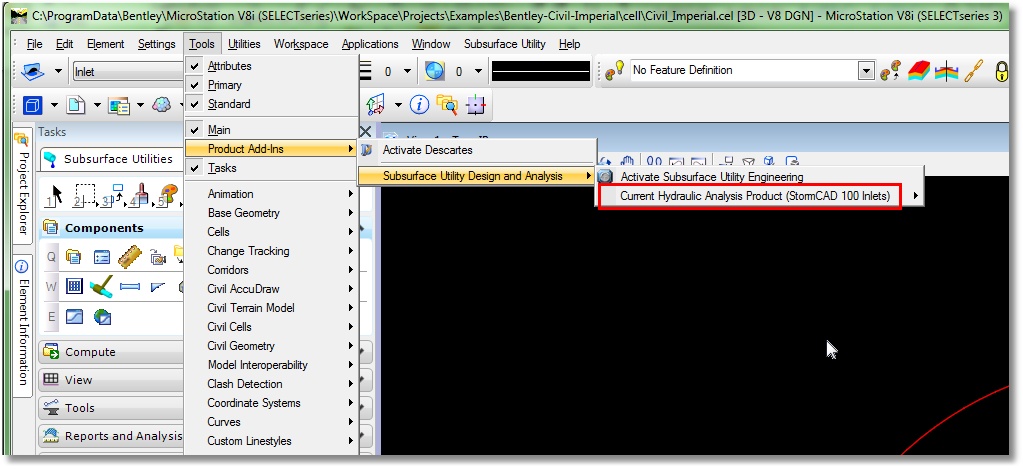Open the Element menu
Screen dimensions: 1023x469
tap(105, 44)
